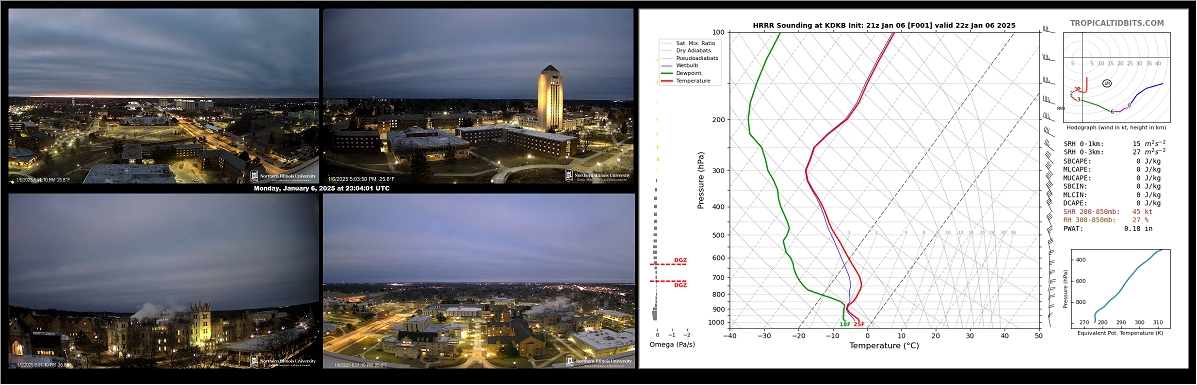1197x385 pixels.
Task: Click the lower red DGZ label
Action: [679, 285]
